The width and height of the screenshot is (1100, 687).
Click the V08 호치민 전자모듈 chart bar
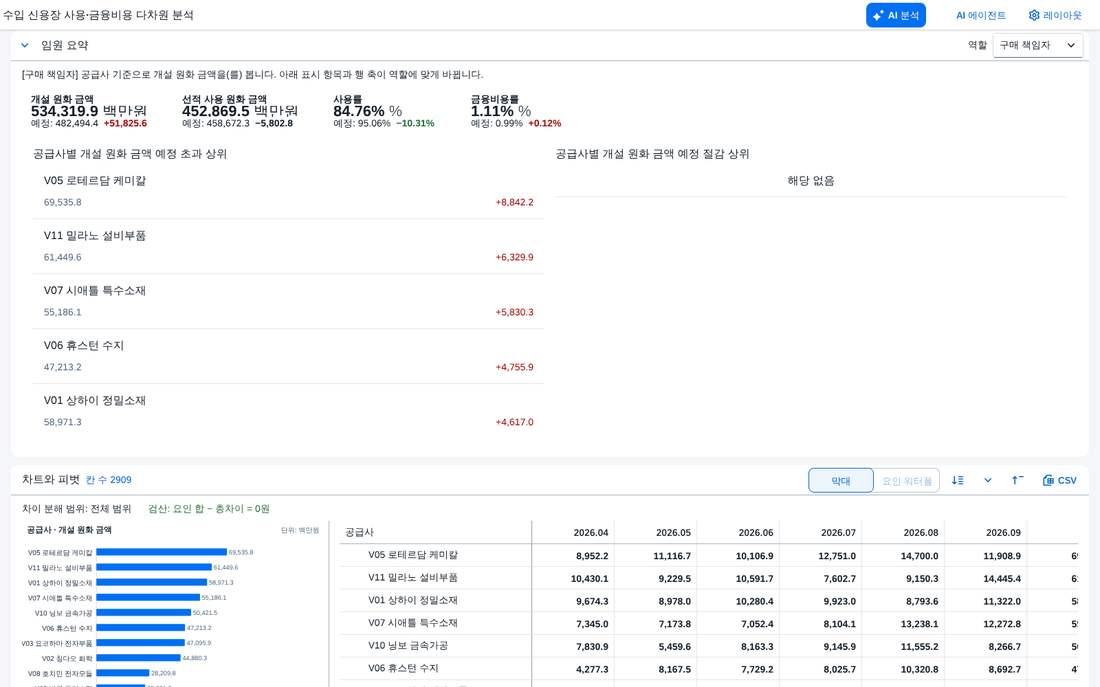click(123, 673)
